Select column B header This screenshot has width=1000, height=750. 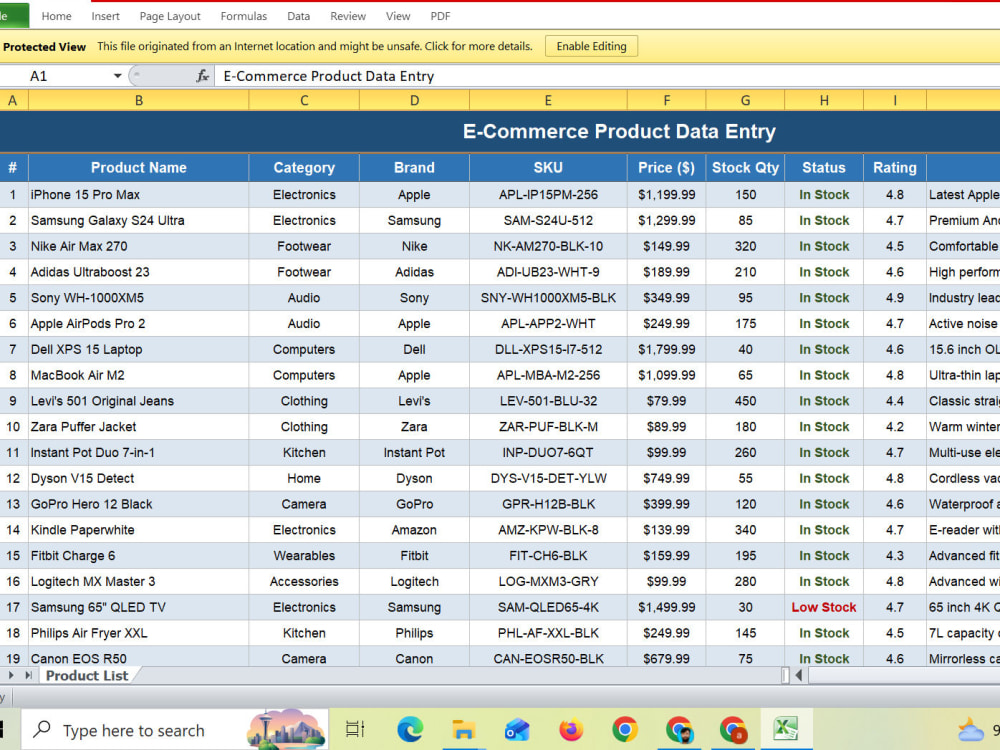138,100
